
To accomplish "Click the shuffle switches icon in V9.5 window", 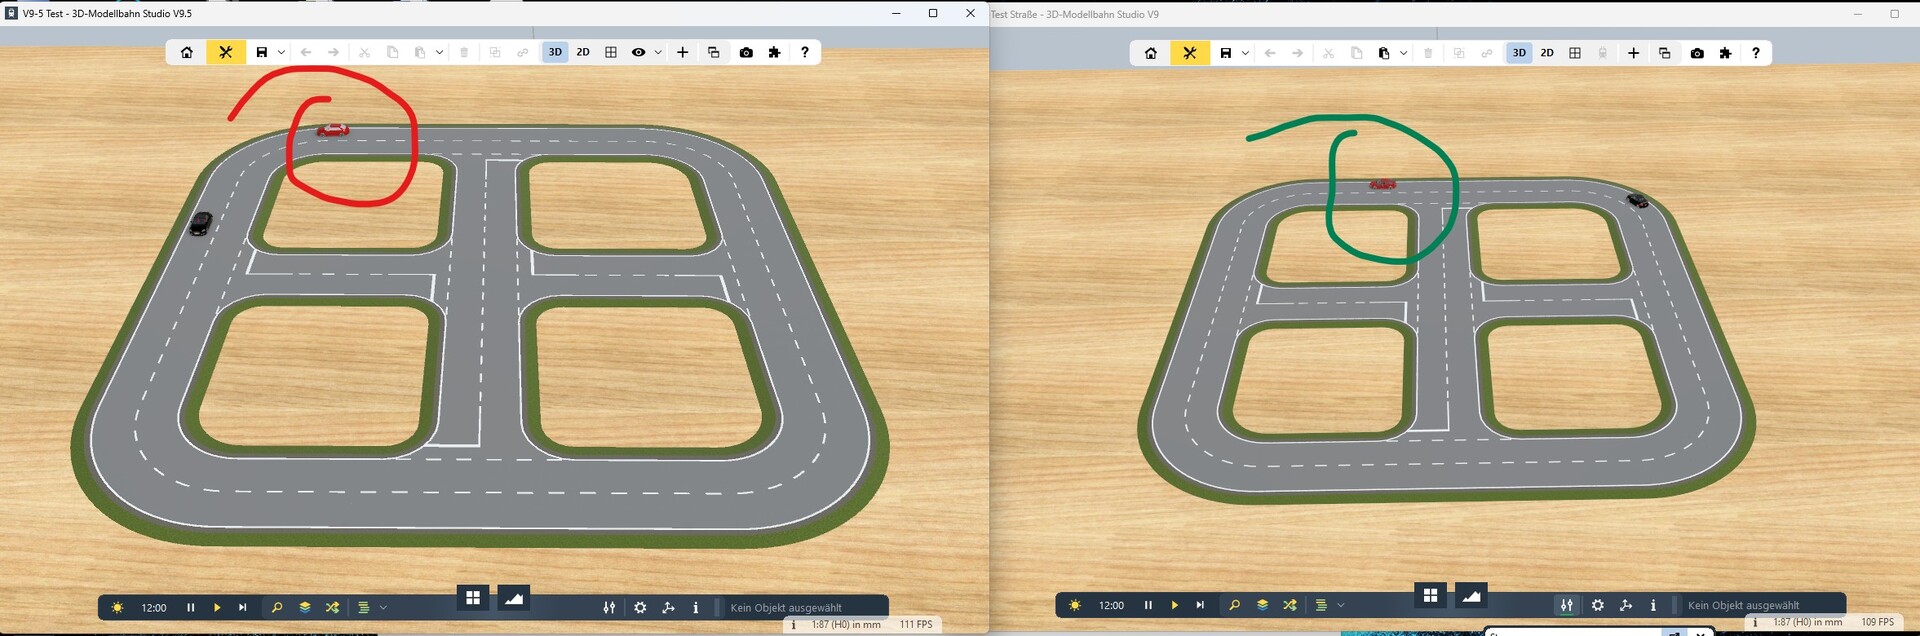I will (x=333, y=607).
